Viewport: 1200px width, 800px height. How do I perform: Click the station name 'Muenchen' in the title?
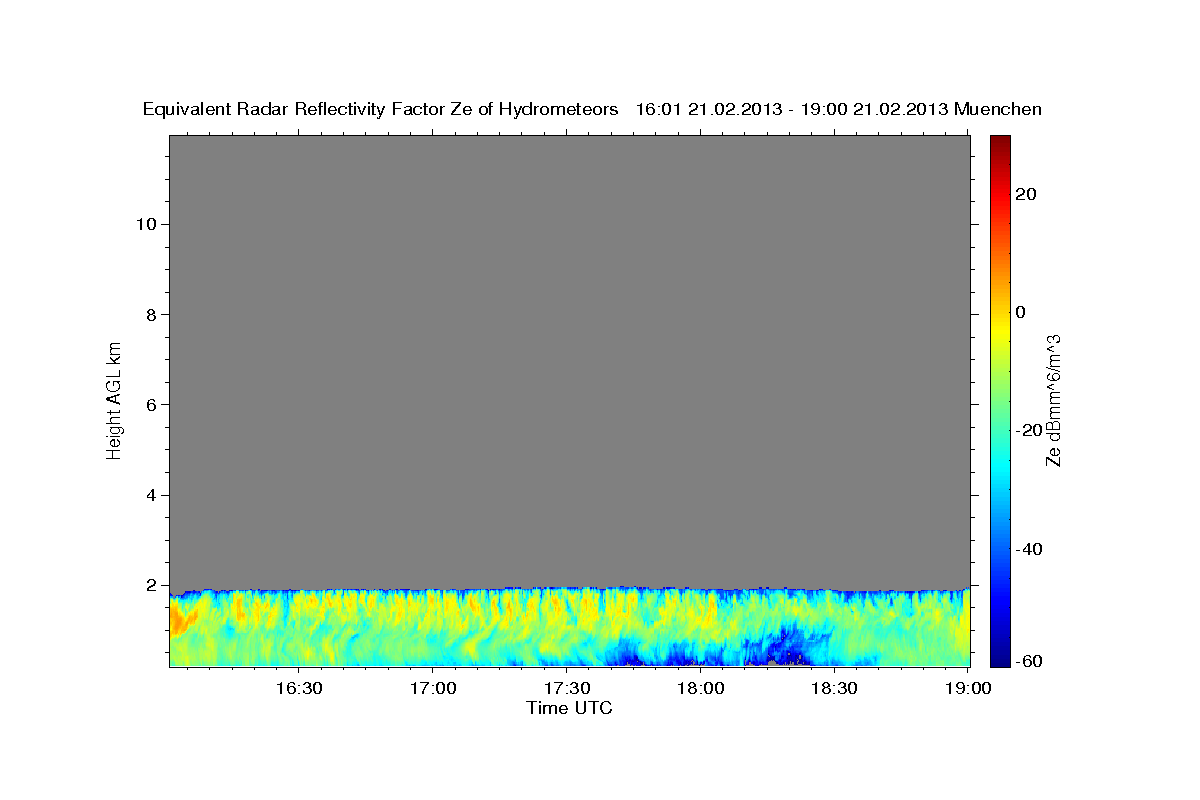[x=998, y=110]
